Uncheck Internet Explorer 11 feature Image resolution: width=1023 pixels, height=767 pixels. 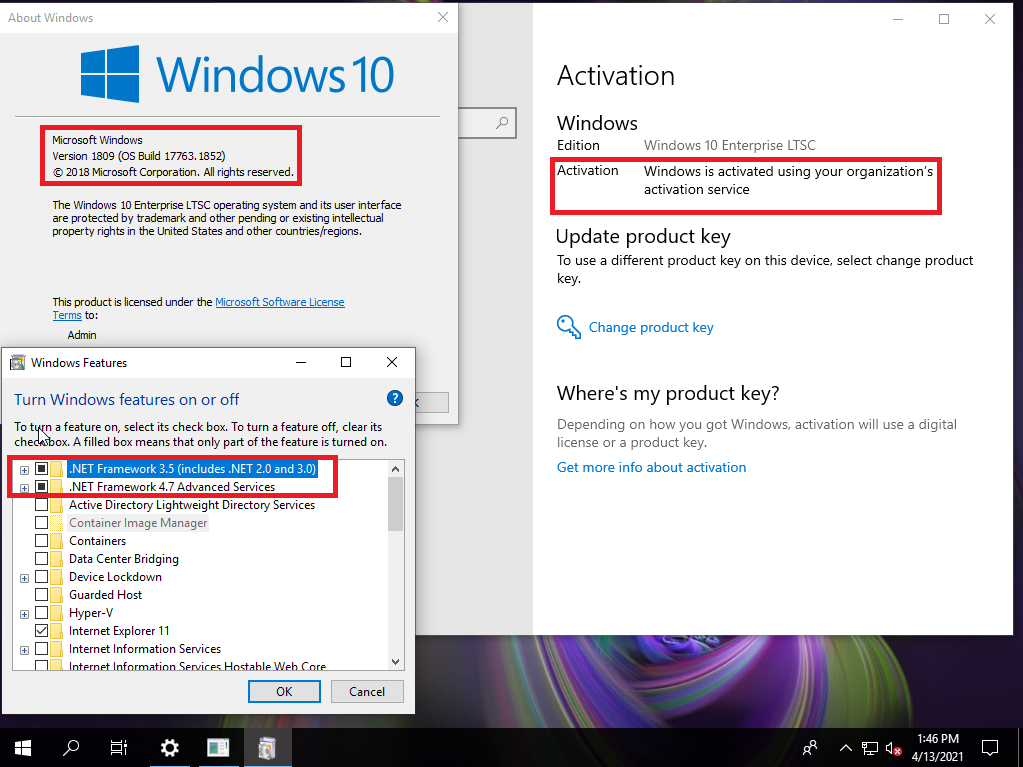click(41, 631)
